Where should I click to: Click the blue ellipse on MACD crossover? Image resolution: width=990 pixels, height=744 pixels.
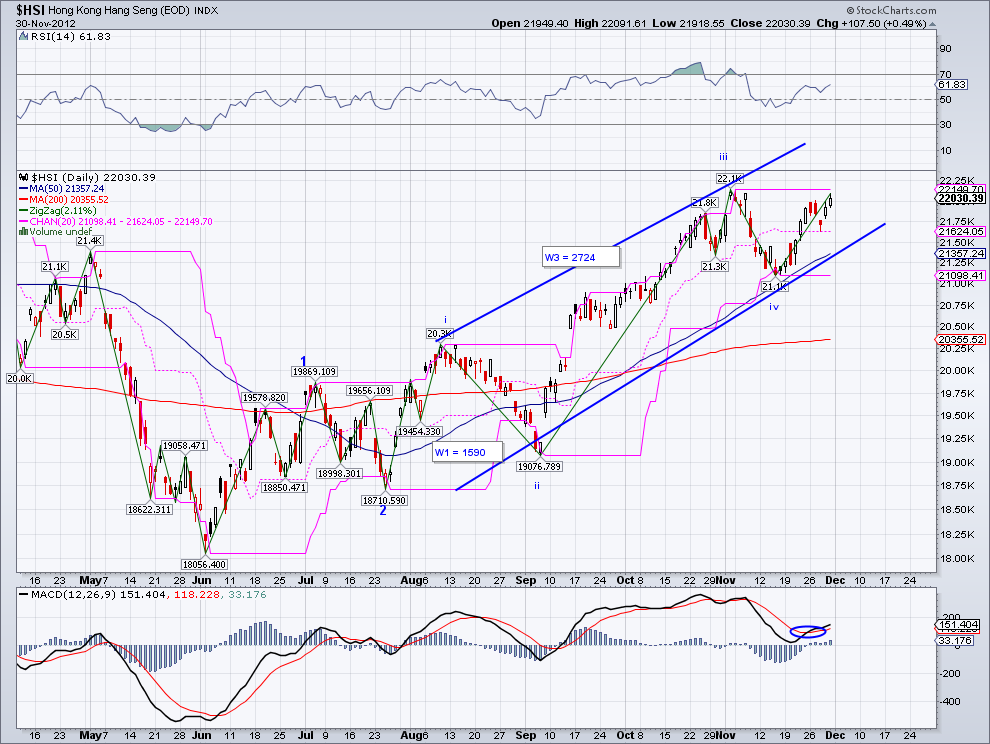click(808, 631)
